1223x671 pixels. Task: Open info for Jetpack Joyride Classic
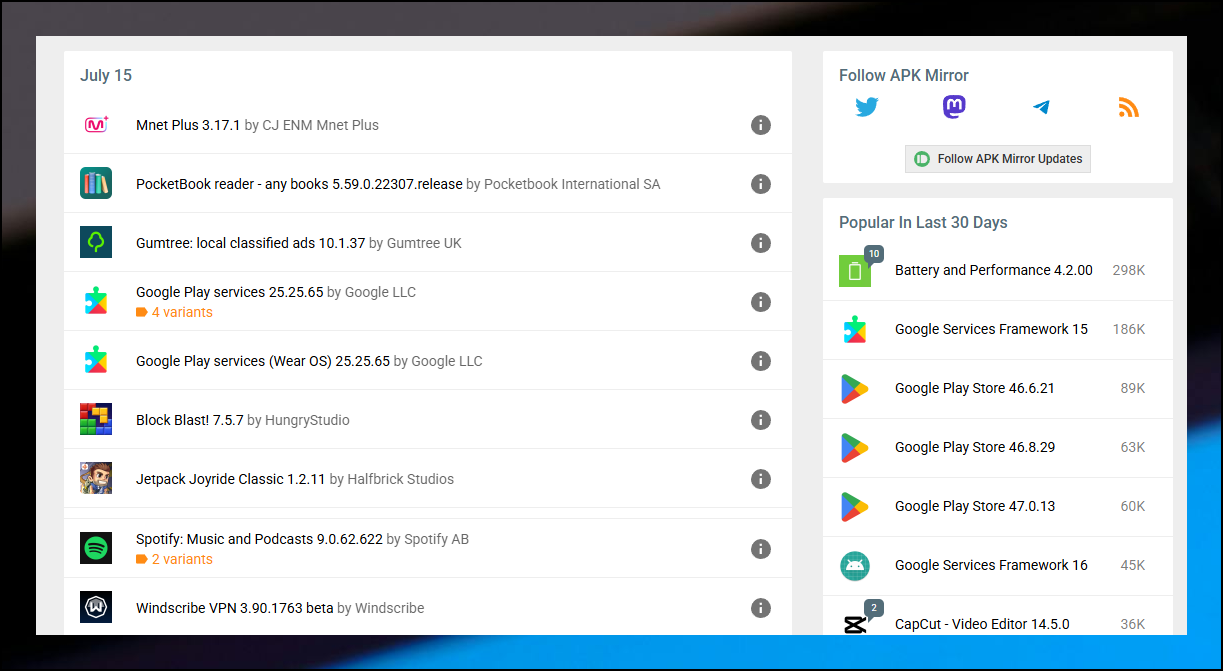click(761, 479)
